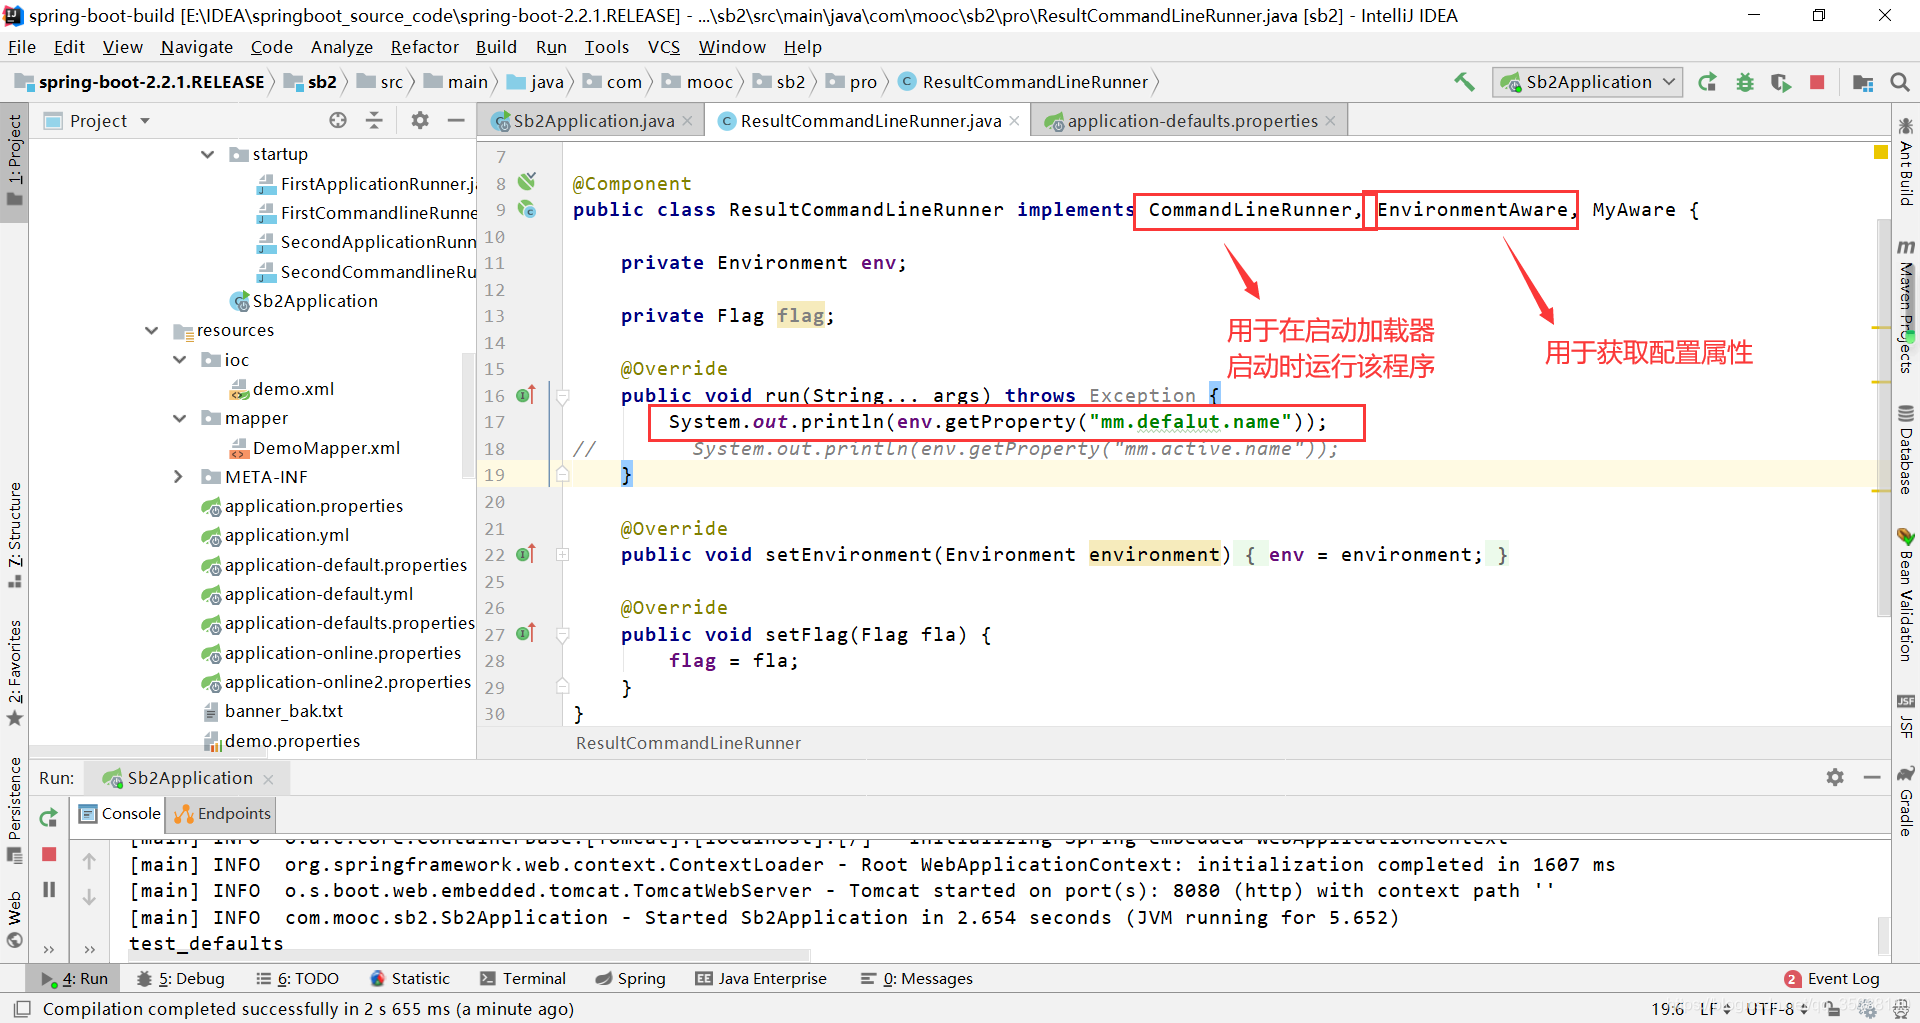This screenshot has height=1023, width=1920.
Task: Click the override gutter icon on line 27
Action: [527, 633]
